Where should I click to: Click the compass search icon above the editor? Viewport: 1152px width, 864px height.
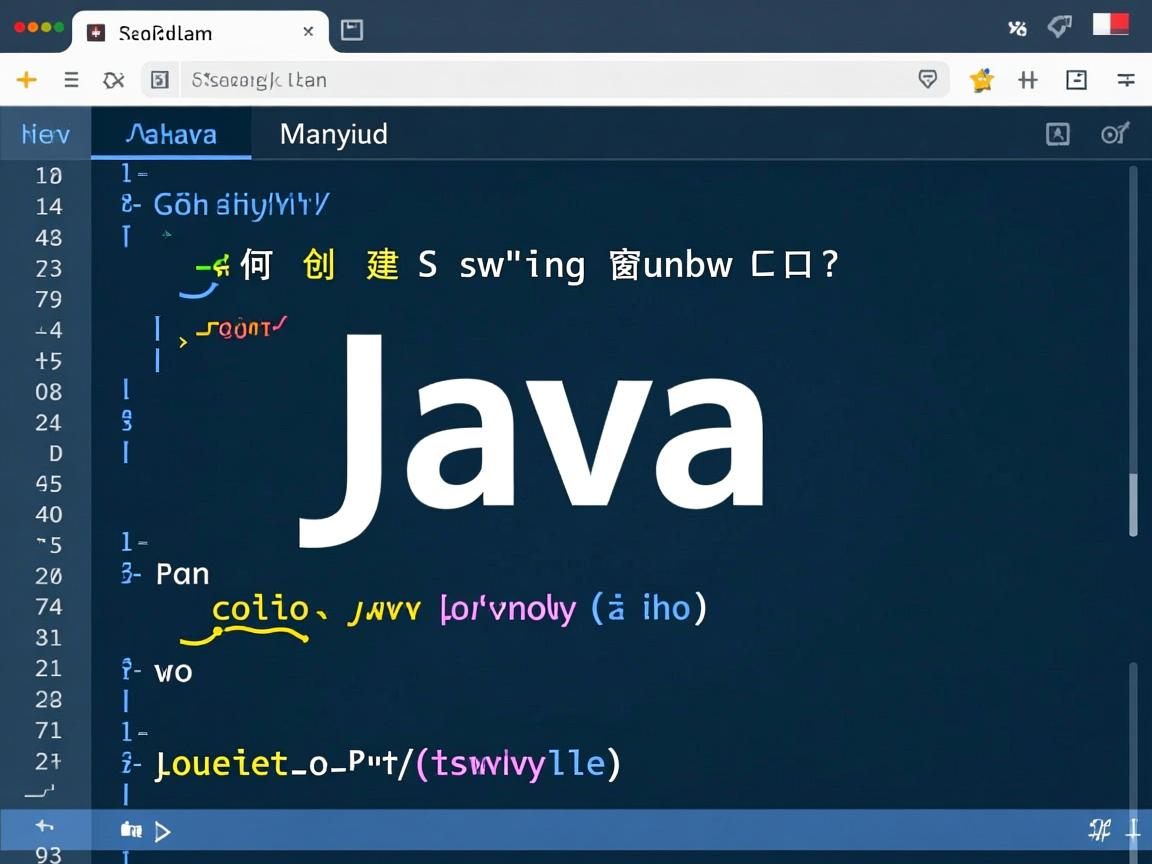pyautogui.click(x=1114, y=133)
